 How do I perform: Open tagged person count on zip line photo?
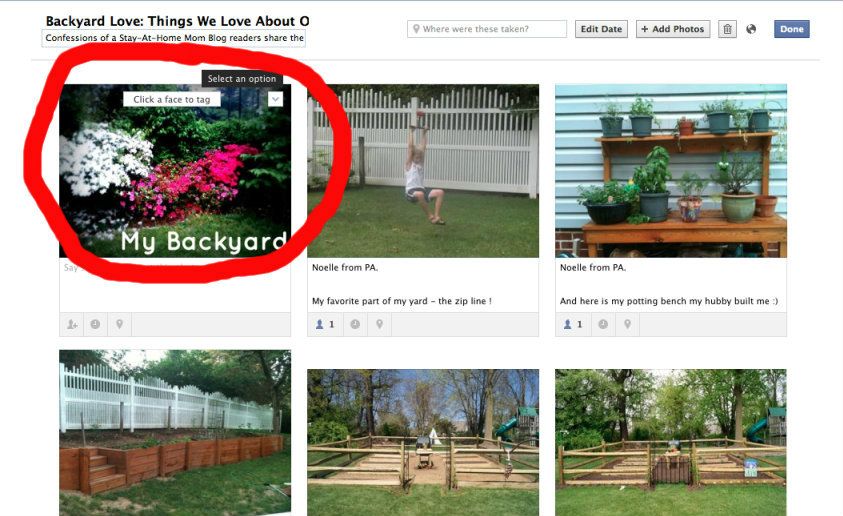(x=325, y=324)
